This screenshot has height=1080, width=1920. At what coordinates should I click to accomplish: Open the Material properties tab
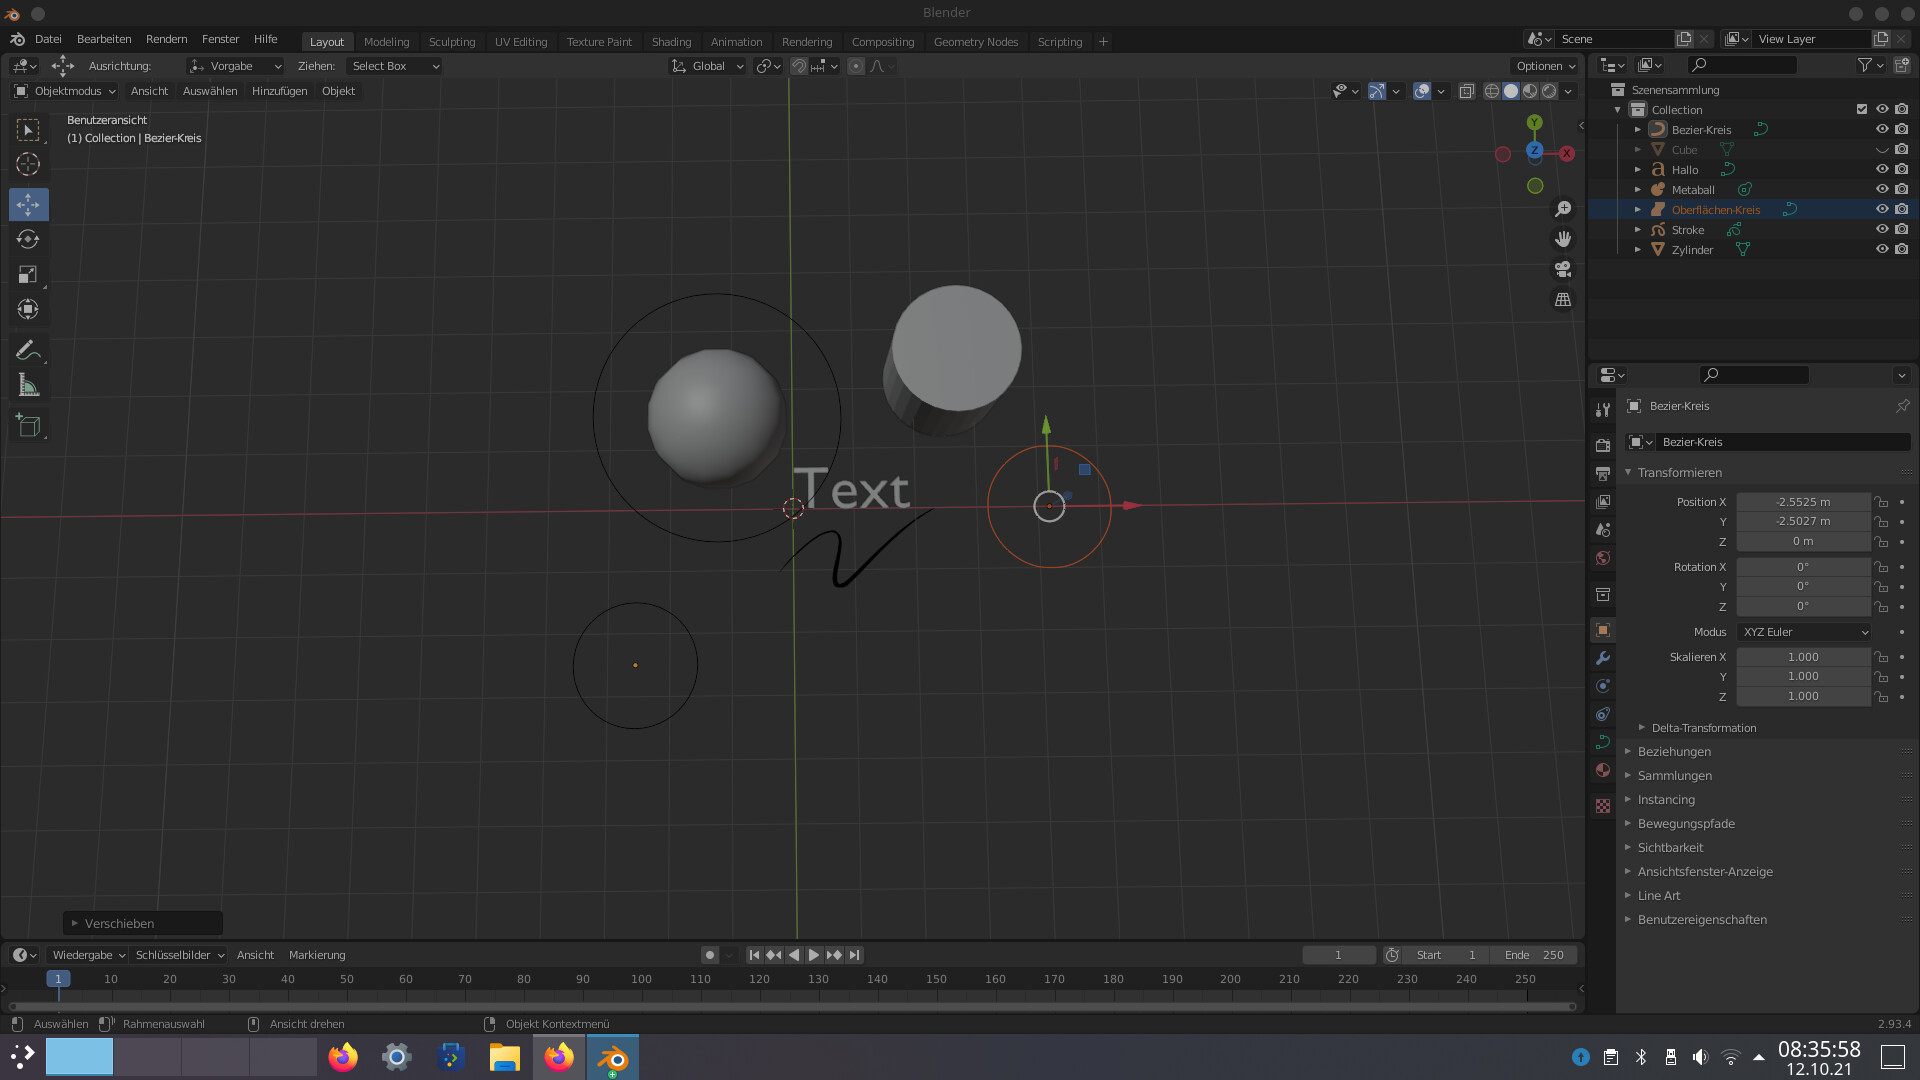[x=1603, y=770]
